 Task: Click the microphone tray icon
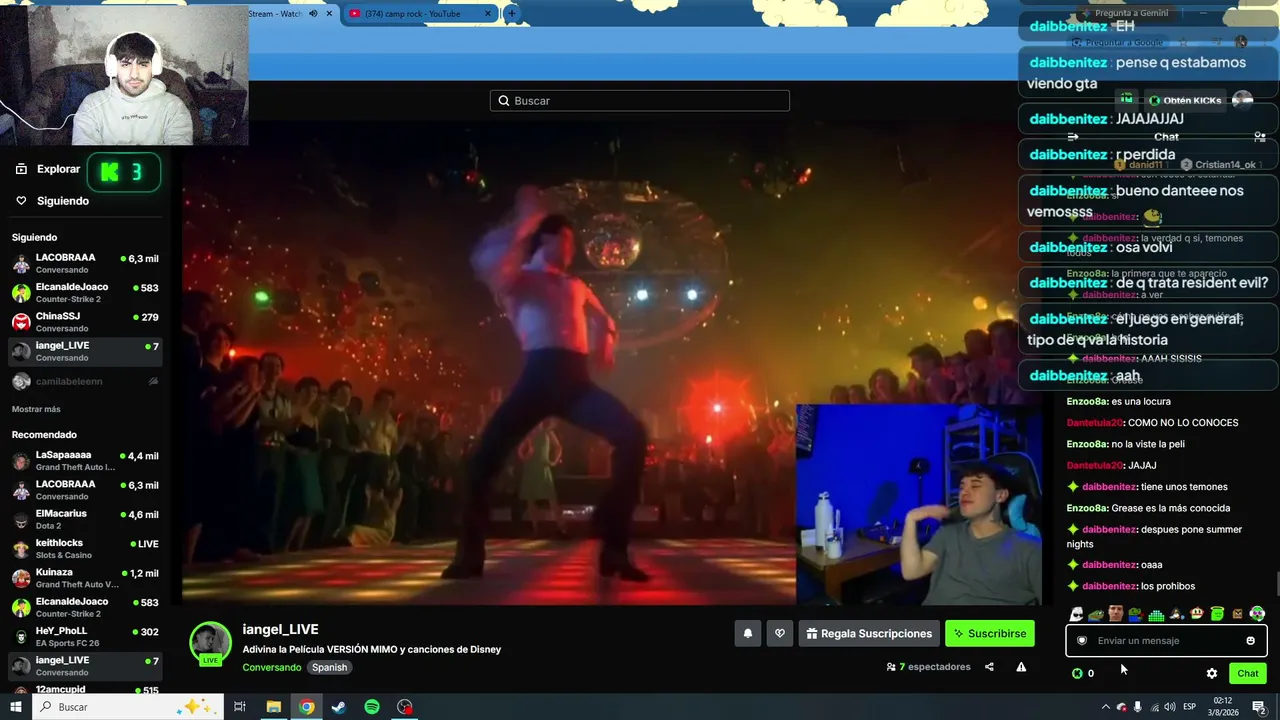(x=1138, y=707)
